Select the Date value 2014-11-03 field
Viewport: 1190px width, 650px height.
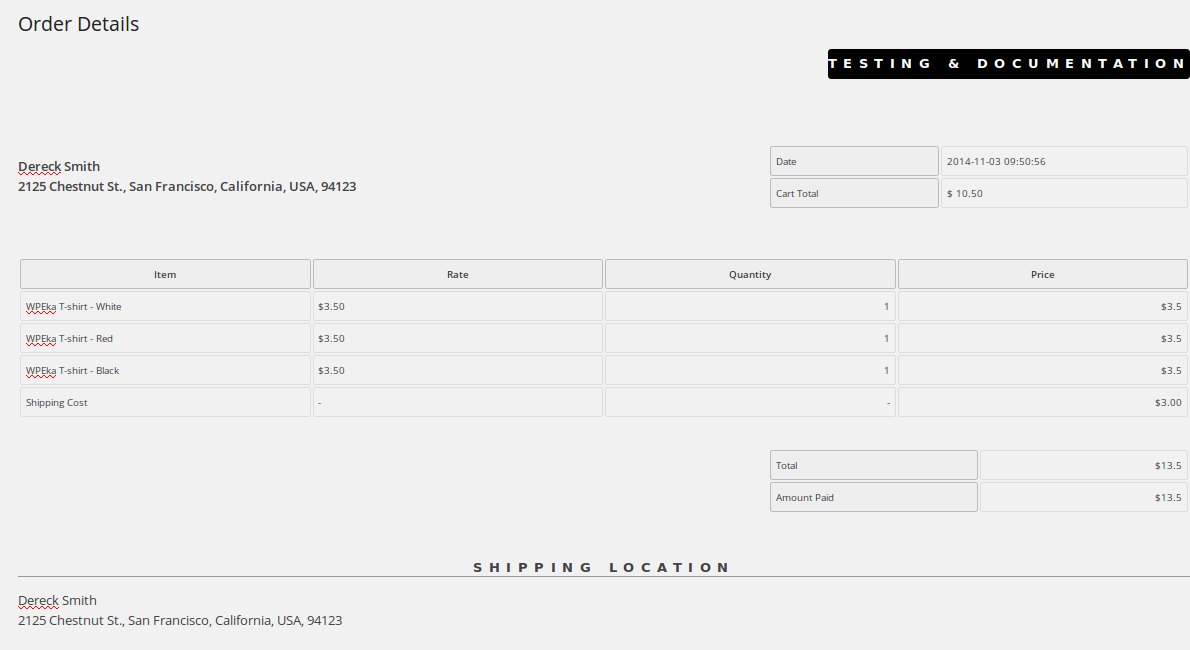point(1064,161)
